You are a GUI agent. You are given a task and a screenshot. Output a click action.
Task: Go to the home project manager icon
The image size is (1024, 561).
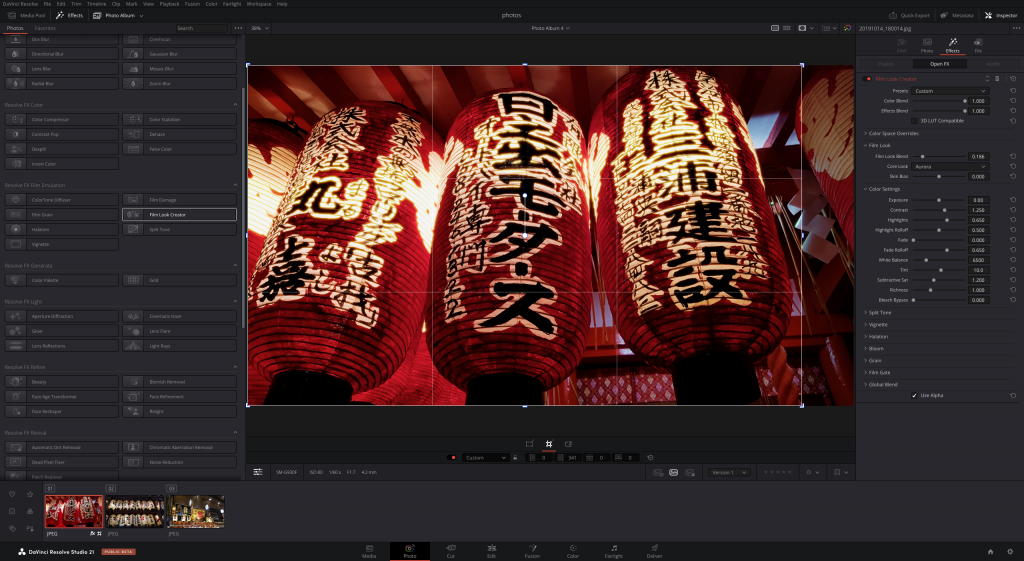click(990, 552)
